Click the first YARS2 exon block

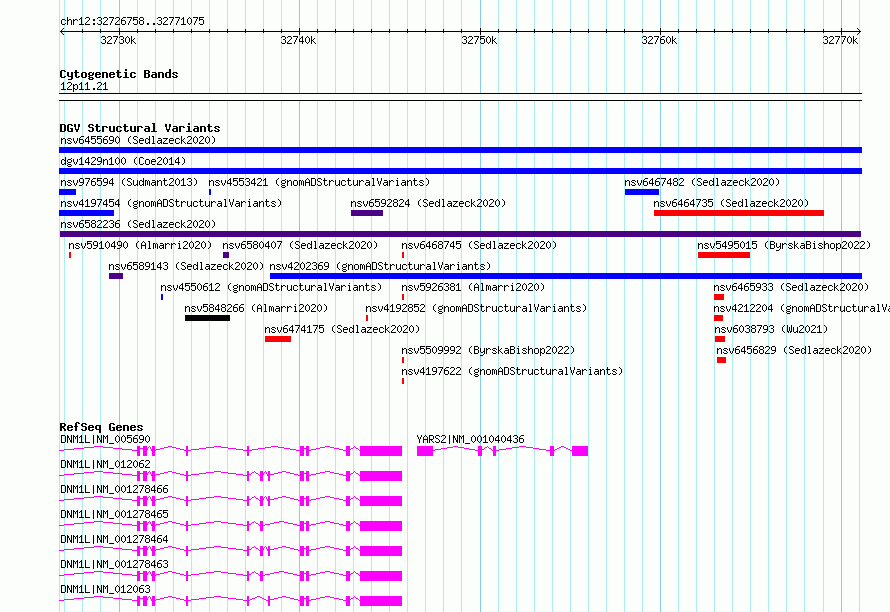(x=425, y=451)
